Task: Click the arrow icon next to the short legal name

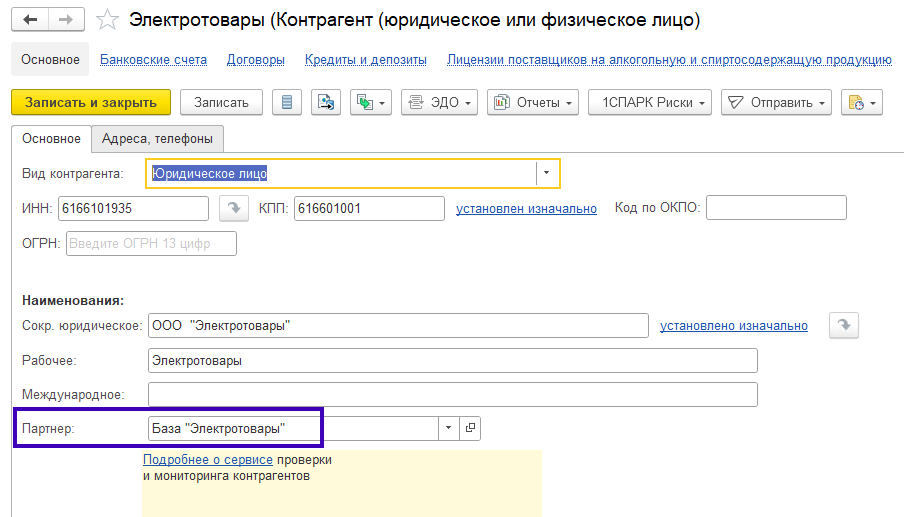Action: [844, 325]
